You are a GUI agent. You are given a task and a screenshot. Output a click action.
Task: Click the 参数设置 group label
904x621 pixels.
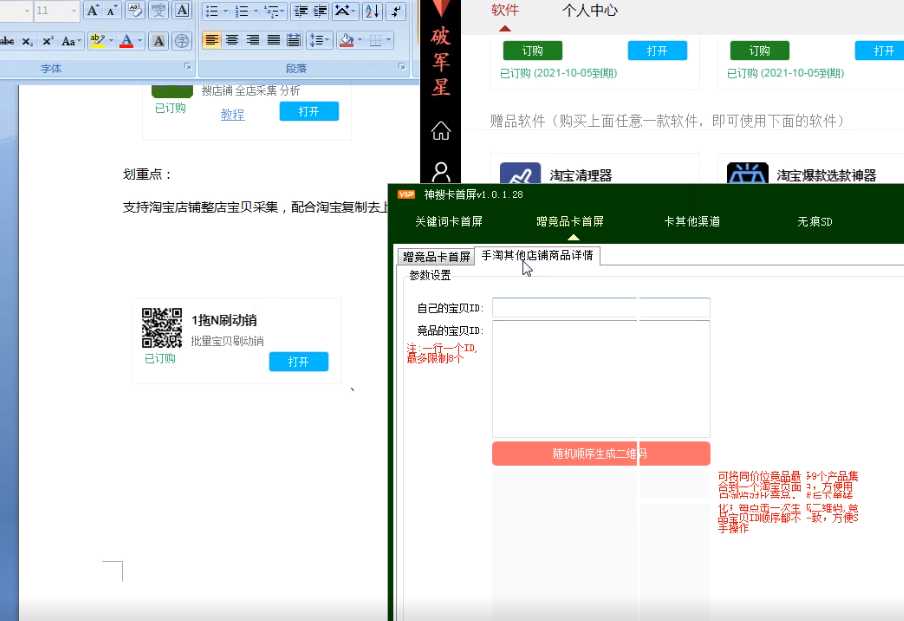pyautogui.click(x=430, y=275)
